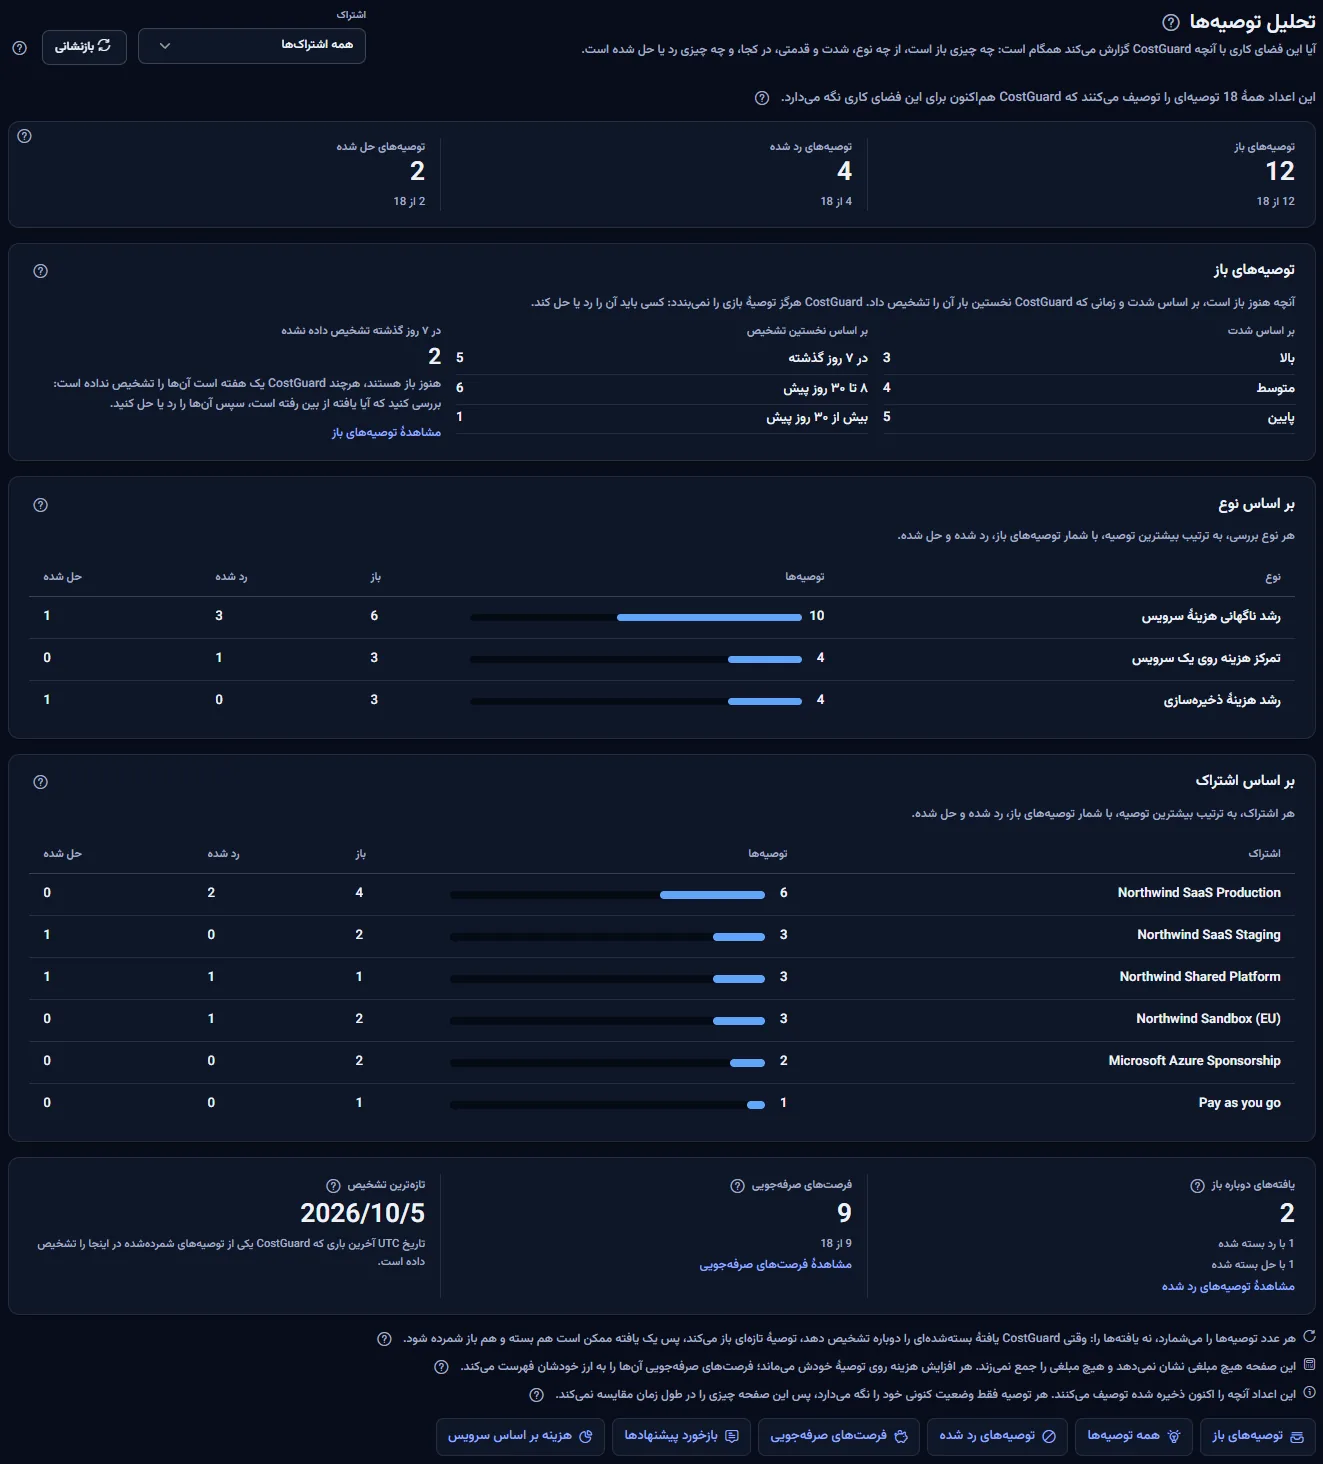
Task: Click the بازنشانی refresh button
Action: point(84,47)
